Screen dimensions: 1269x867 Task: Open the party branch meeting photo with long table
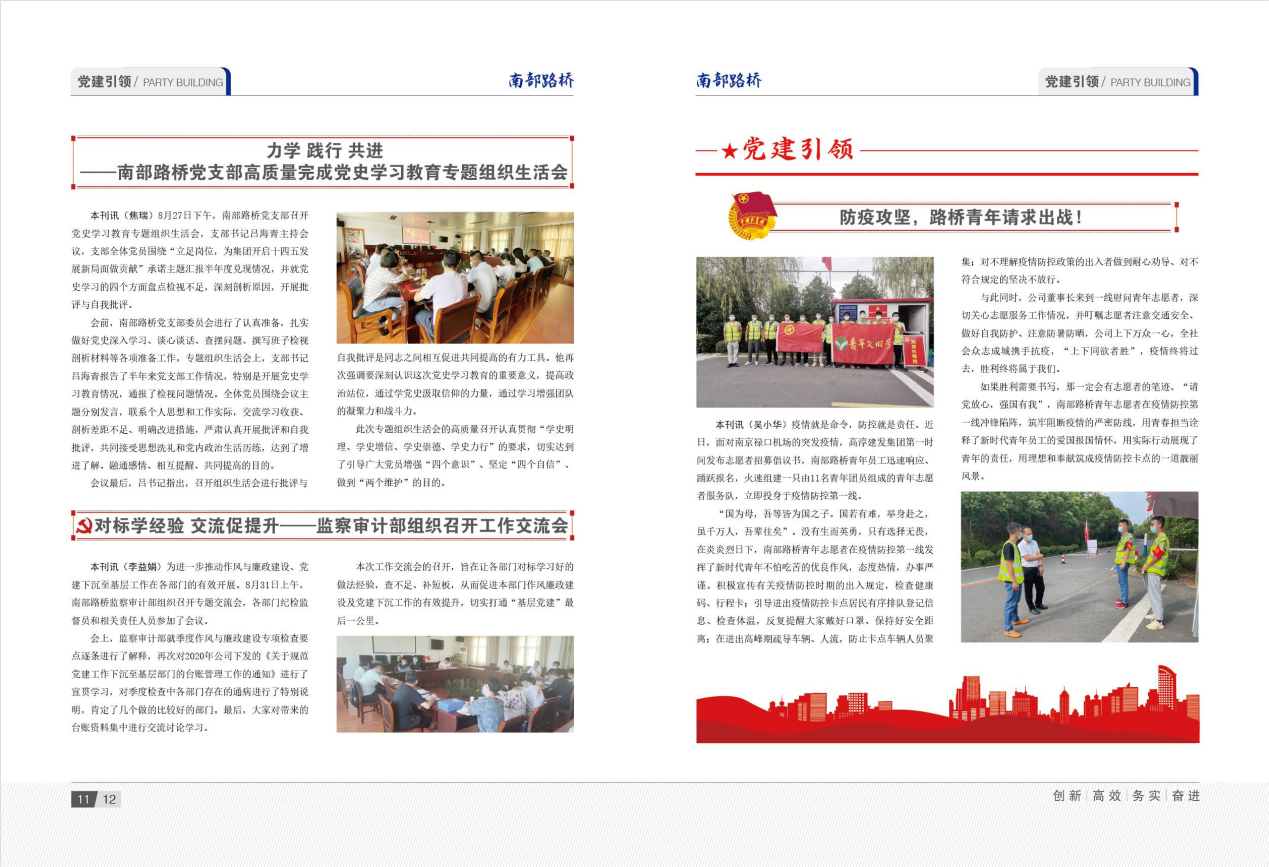pos(455,278)
